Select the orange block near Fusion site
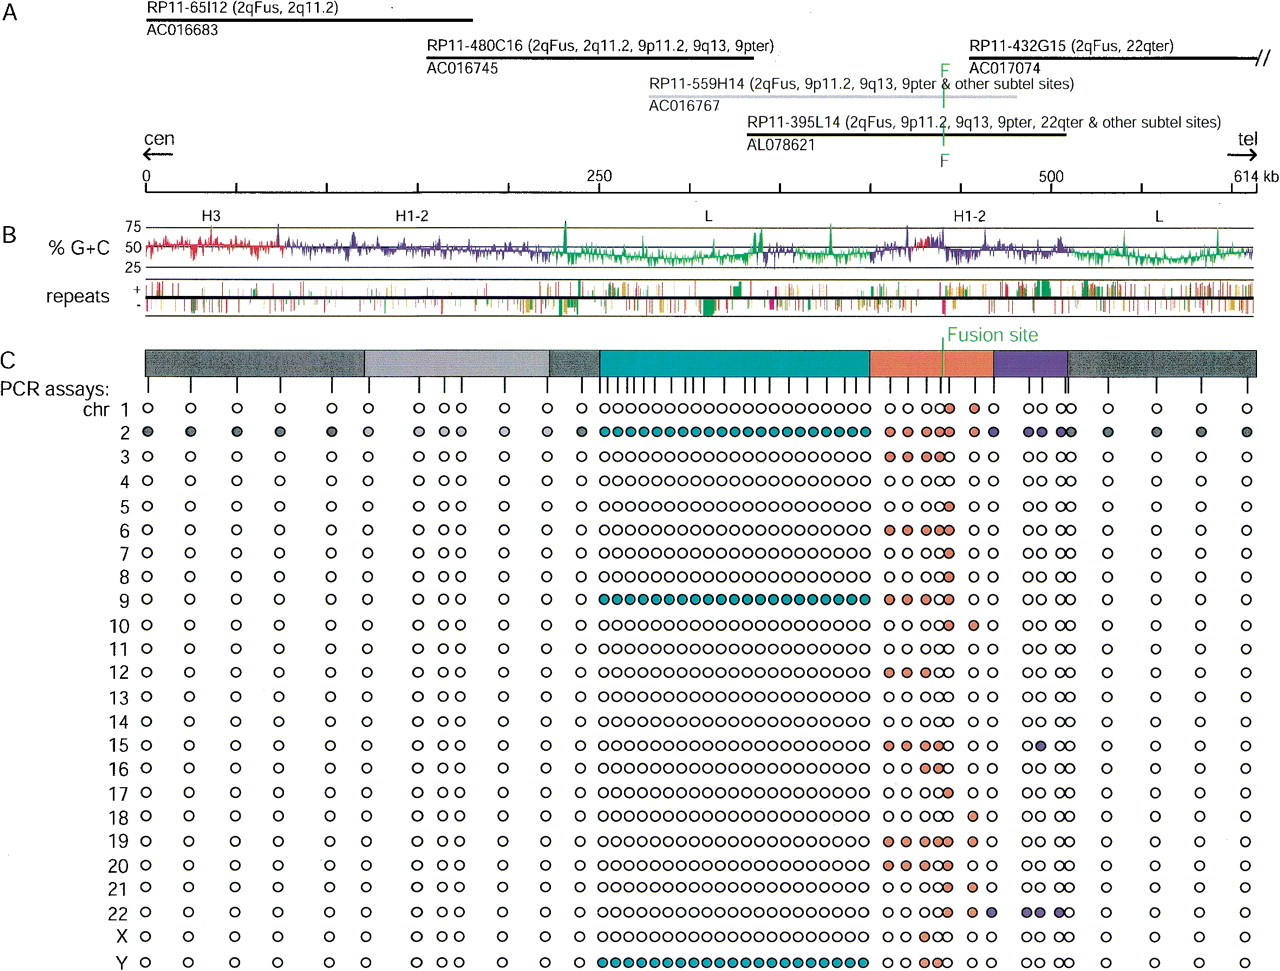 (932, 363)
